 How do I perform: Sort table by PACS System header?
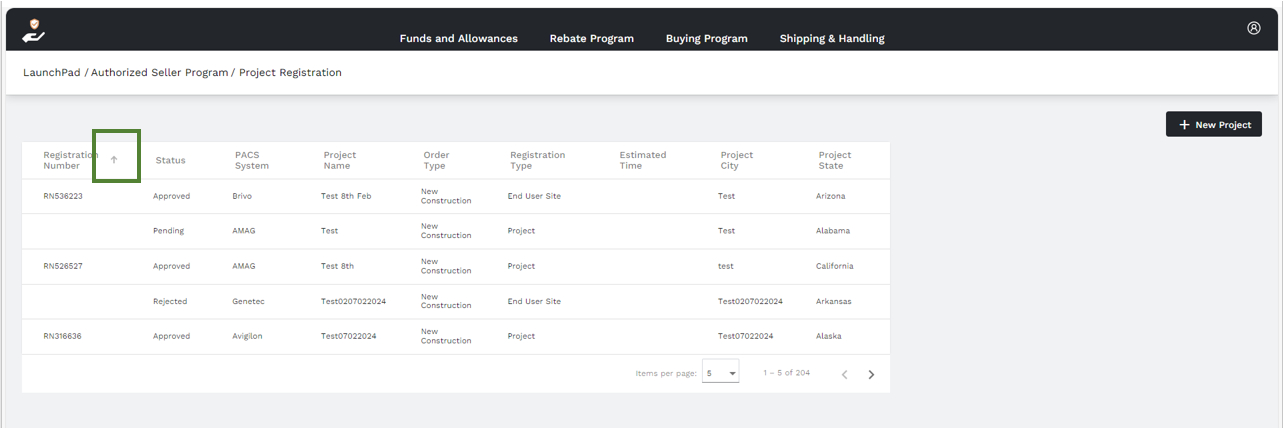tap(252, 160)
